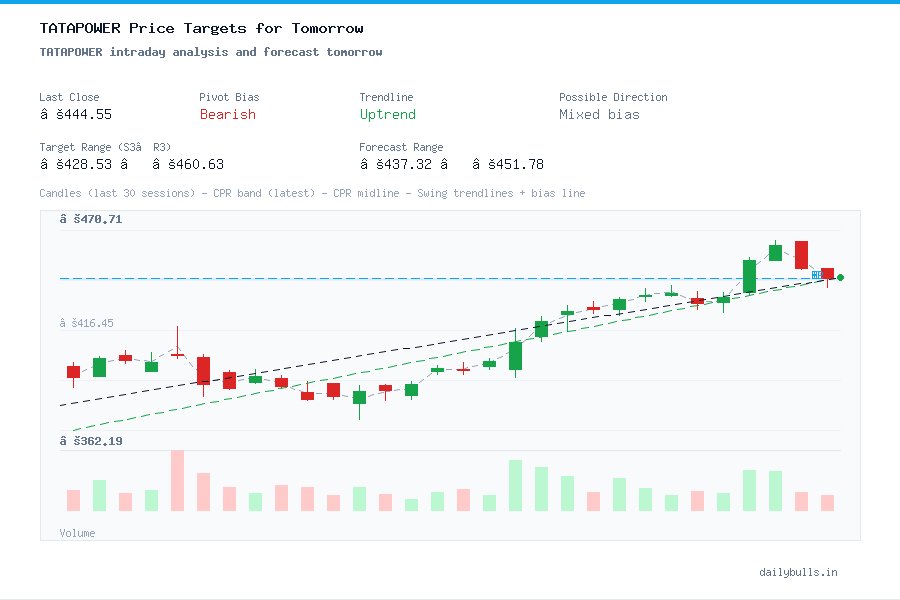Screen dimensions: 900x600
Task: Click the 'Volume' label under the bars
Action: point(77,533)
